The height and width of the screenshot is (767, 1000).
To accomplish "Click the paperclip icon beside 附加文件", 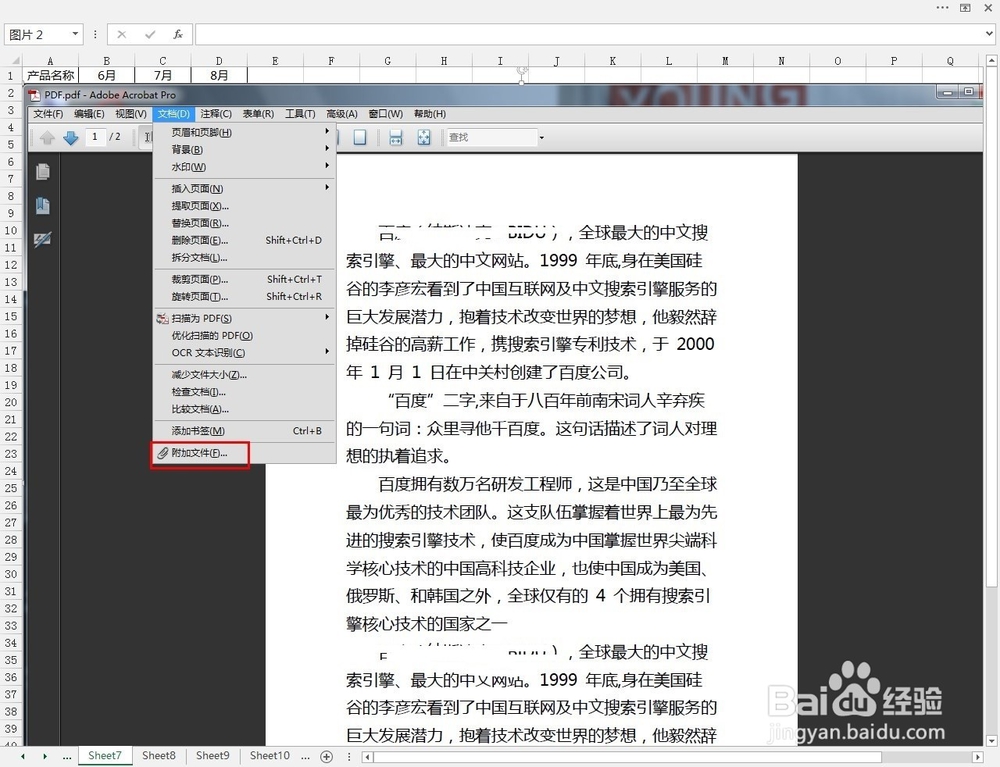I will pyautogui.click(x=163, y=453).
